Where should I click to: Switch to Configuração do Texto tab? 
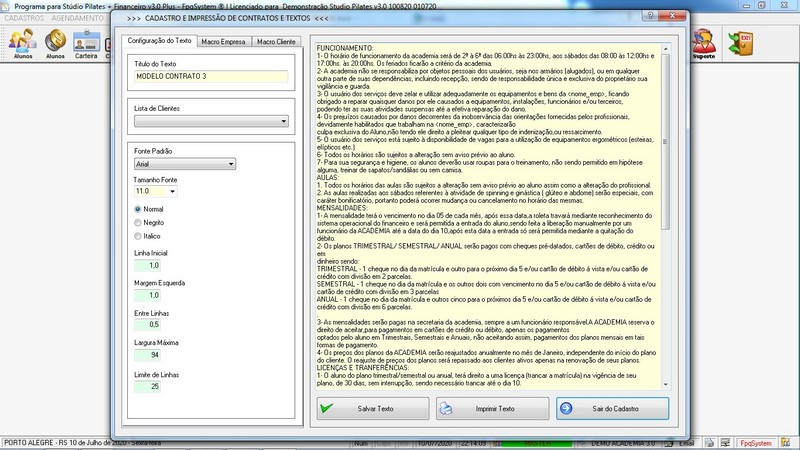click(x=159, y=40)
